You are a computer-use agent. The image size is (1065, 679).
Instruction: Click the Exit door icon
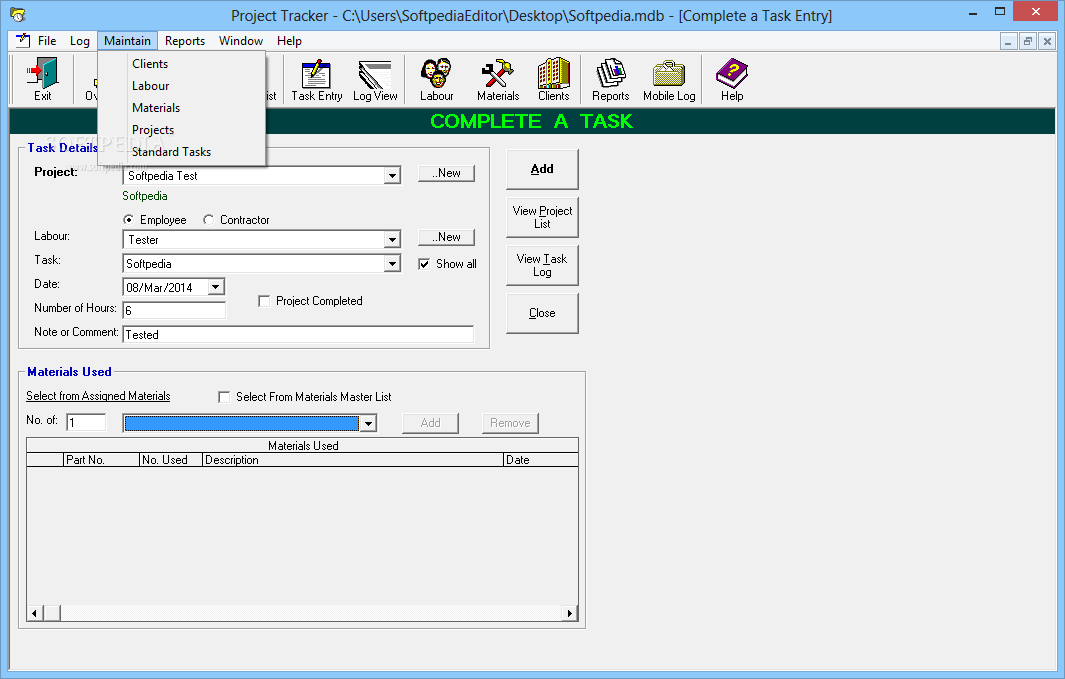42,79
